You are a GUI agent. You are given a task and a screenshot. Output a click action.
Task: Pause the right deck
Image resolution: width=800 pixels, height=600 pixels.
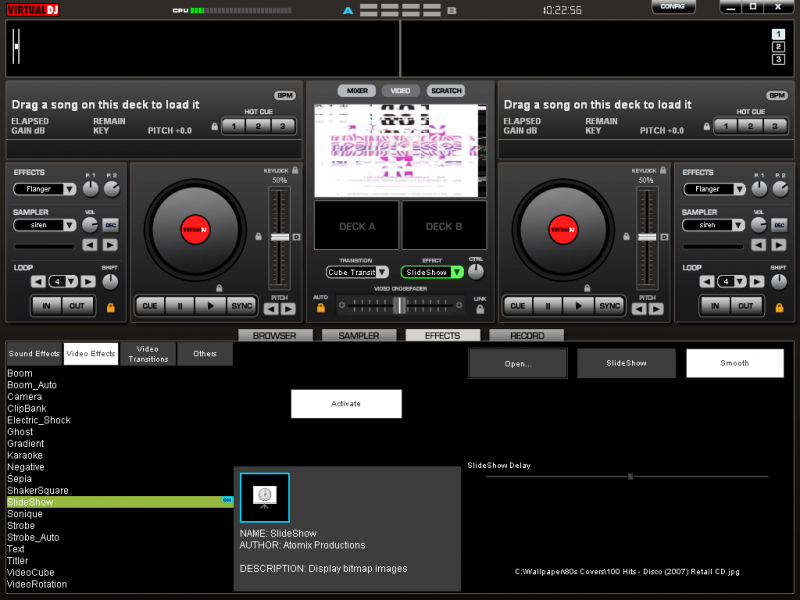click(548, 306)
